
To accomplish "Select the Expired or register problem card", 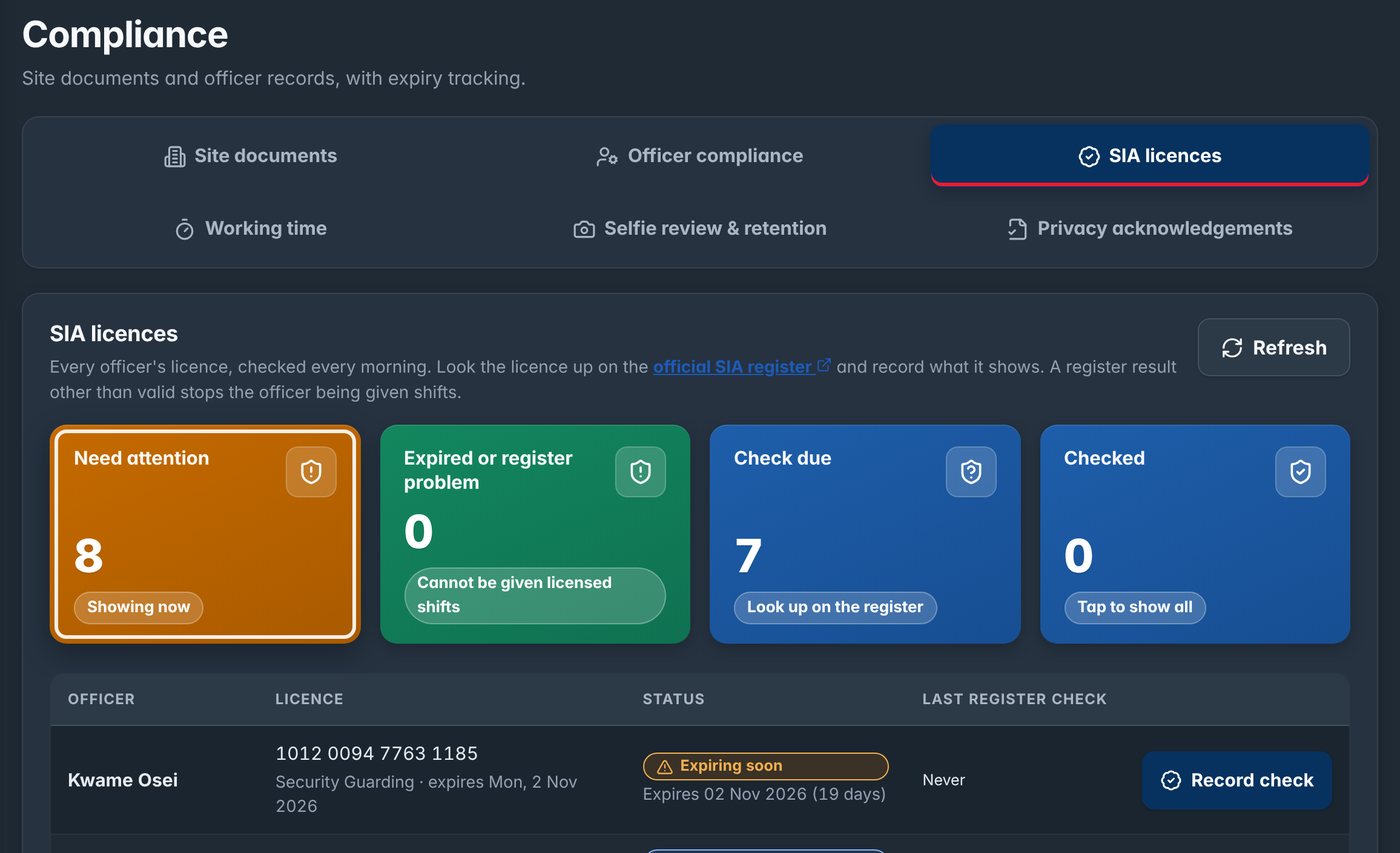I will click(535, 534).
